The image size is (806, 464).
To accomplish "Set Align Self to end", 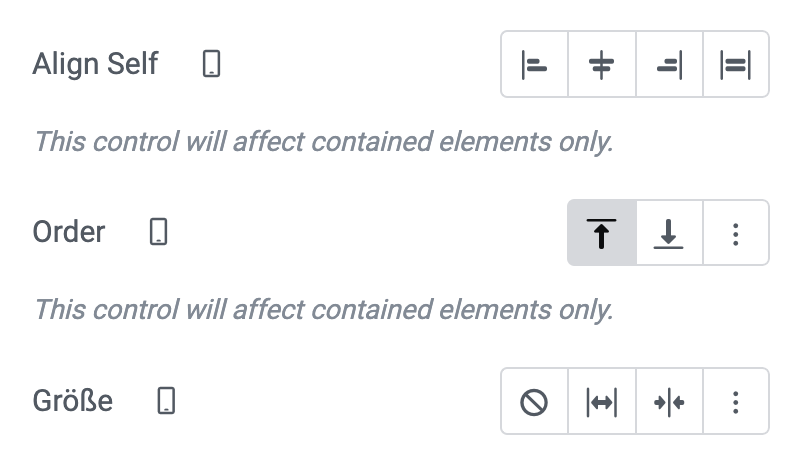I will click(x=669, y=64).
